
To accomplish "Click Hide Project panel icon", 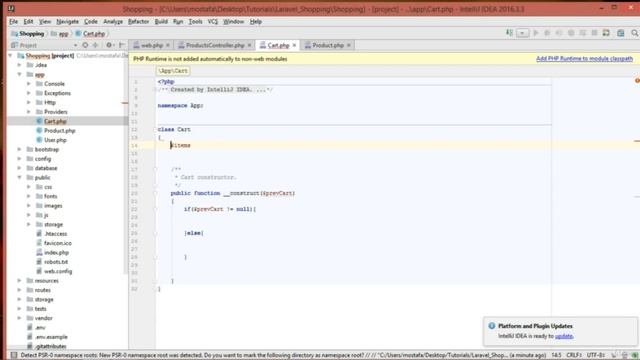I will pos(122,45).
